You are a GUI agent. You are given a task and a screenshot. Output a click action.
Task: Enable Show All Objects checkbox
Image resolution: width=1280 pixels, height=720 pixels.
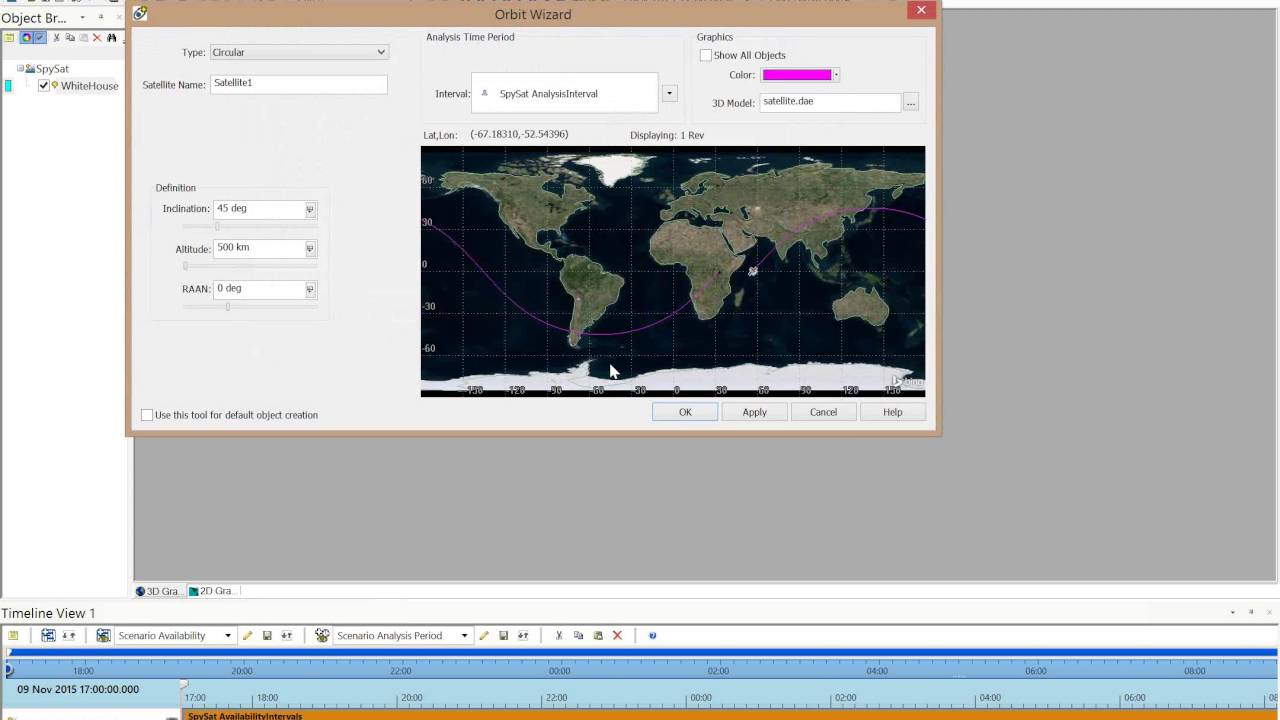[x=706, y=55]
